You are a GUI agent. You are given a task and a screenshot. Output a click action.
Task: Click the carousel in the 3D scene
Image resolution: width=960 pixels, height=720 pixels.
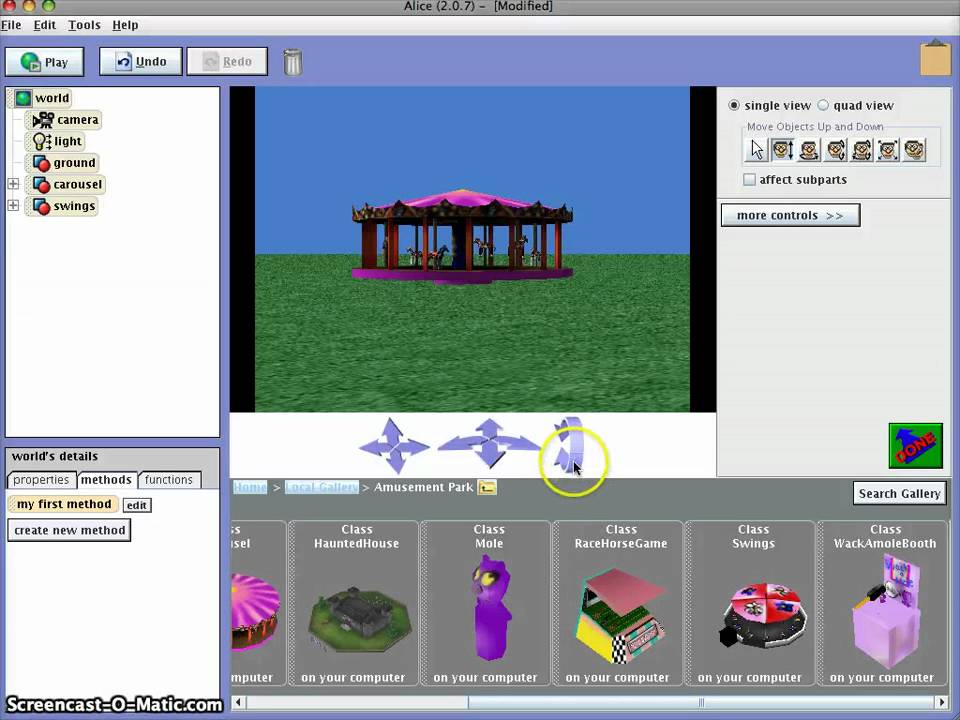coord(462,238)
